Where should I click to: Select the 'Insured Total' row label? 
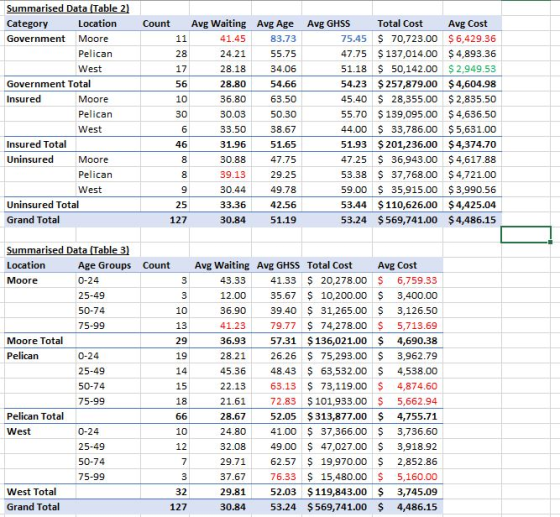pyautogui.click(x=36, y=144)
